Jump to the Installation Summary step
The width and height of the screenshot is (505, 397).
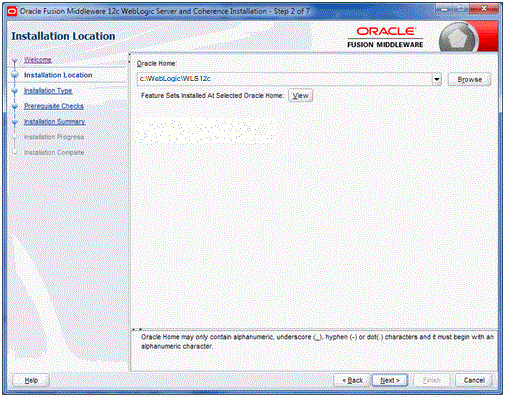(x=54, y=122)
